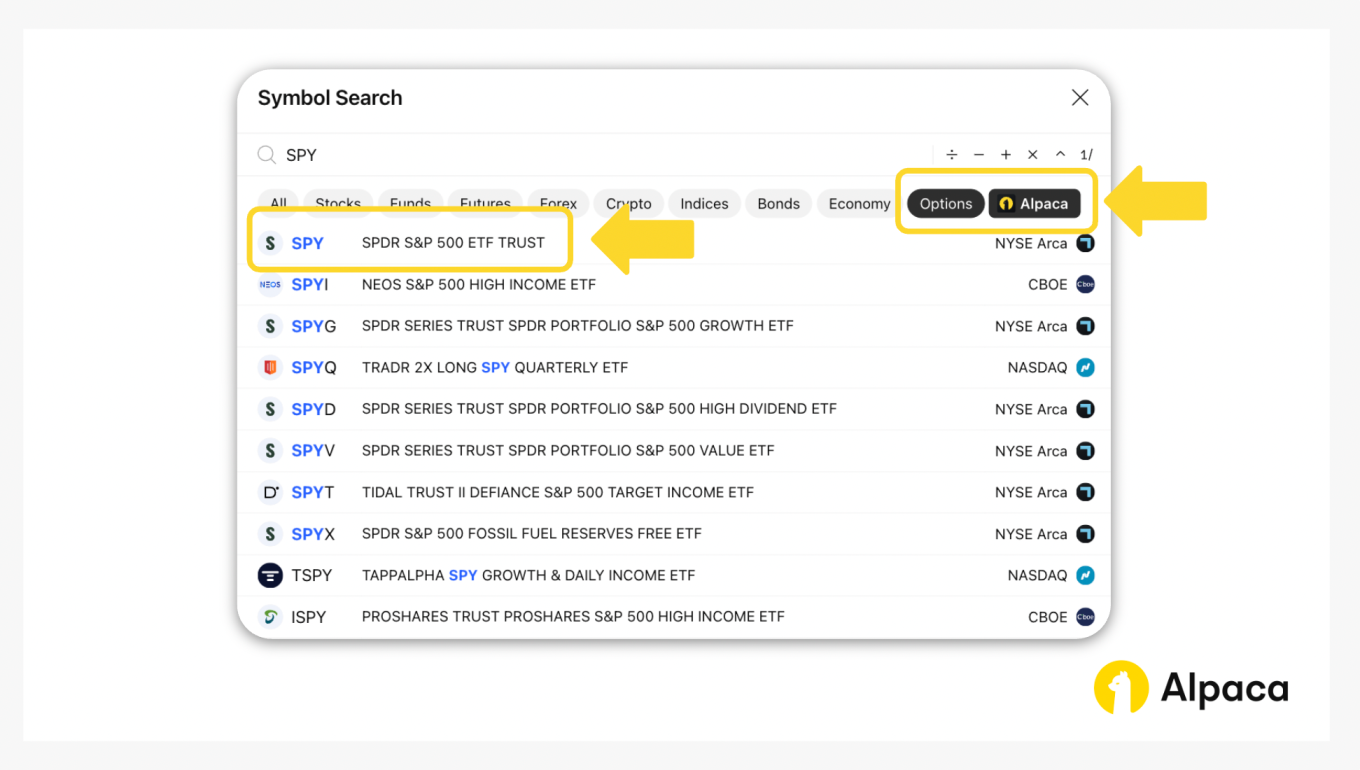Toggle the Options filter chip
This screenshot has width=1360, height=770.
click(x=945, y=204)
